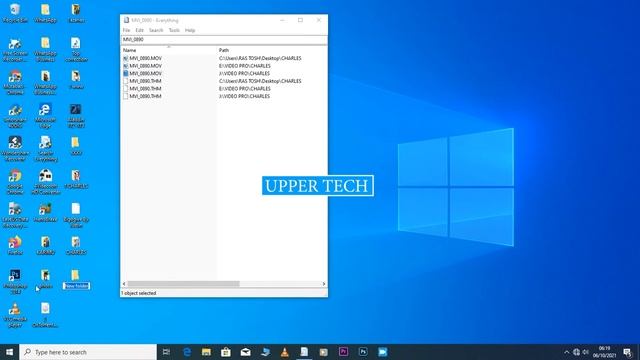Open File Explorer from the taskbar
This screenshot has width=640, height=360.
point(206,352)
